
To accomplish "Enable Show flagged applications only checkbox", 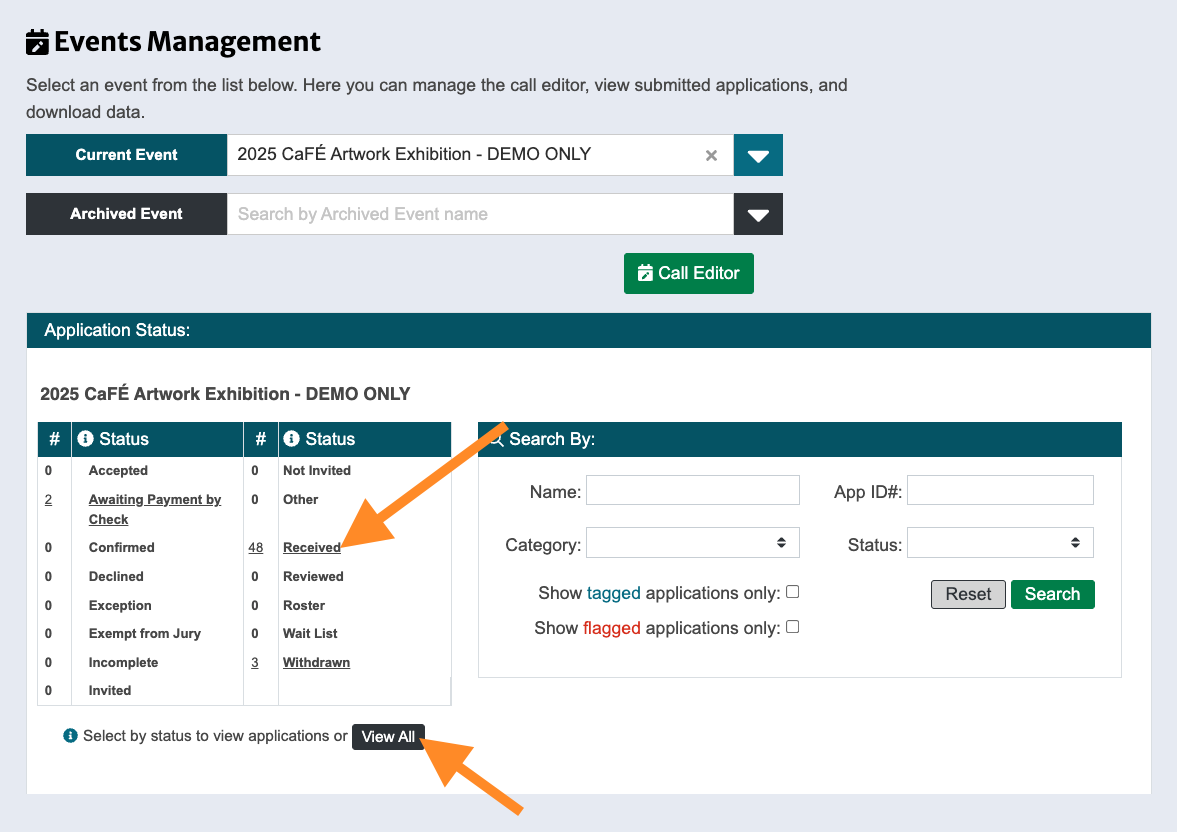I will click(x=793, y=627).
